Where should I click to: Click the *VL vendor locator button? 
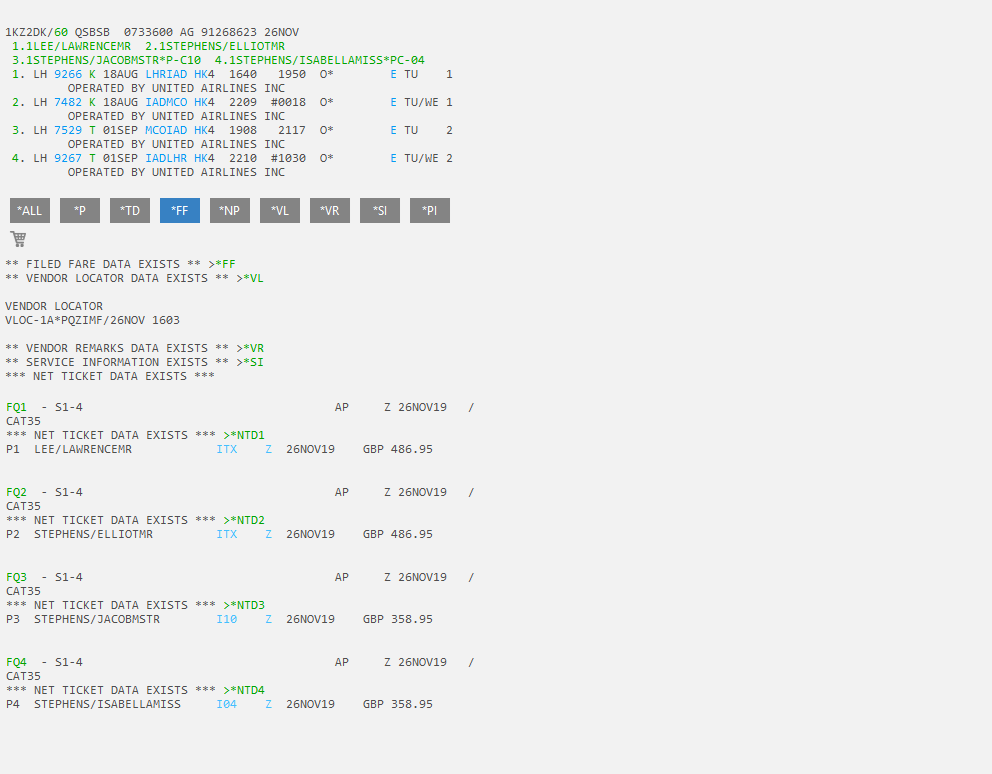280,211
